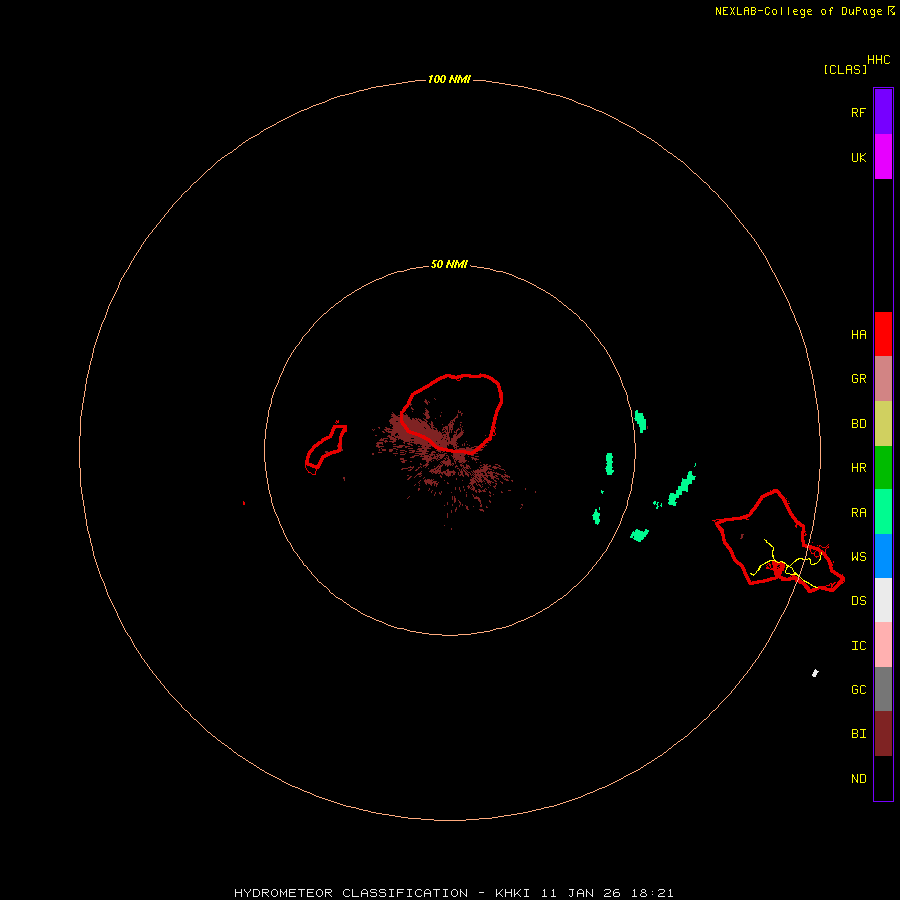Click the light pink IC legend swatch
The image size is (900, 900).
coord(883,645)
